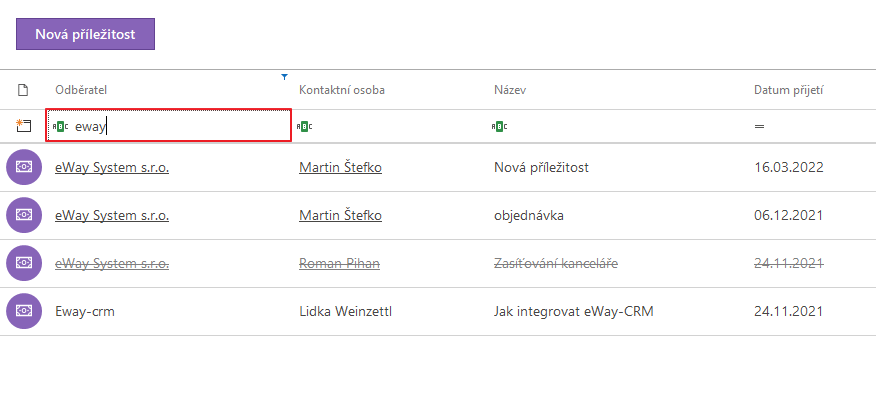Sort by the Datum přijetí column header
876x396 pixels.
click(788, 90)
